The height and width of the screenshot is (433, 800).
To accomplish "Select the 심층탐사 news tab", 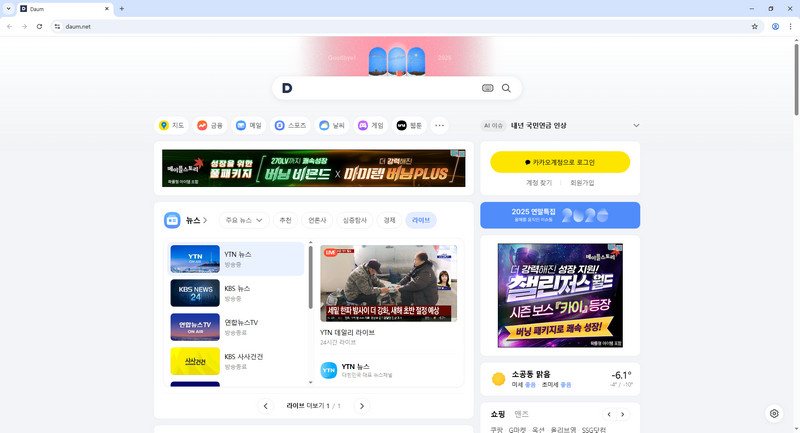I will coord(355,220).
